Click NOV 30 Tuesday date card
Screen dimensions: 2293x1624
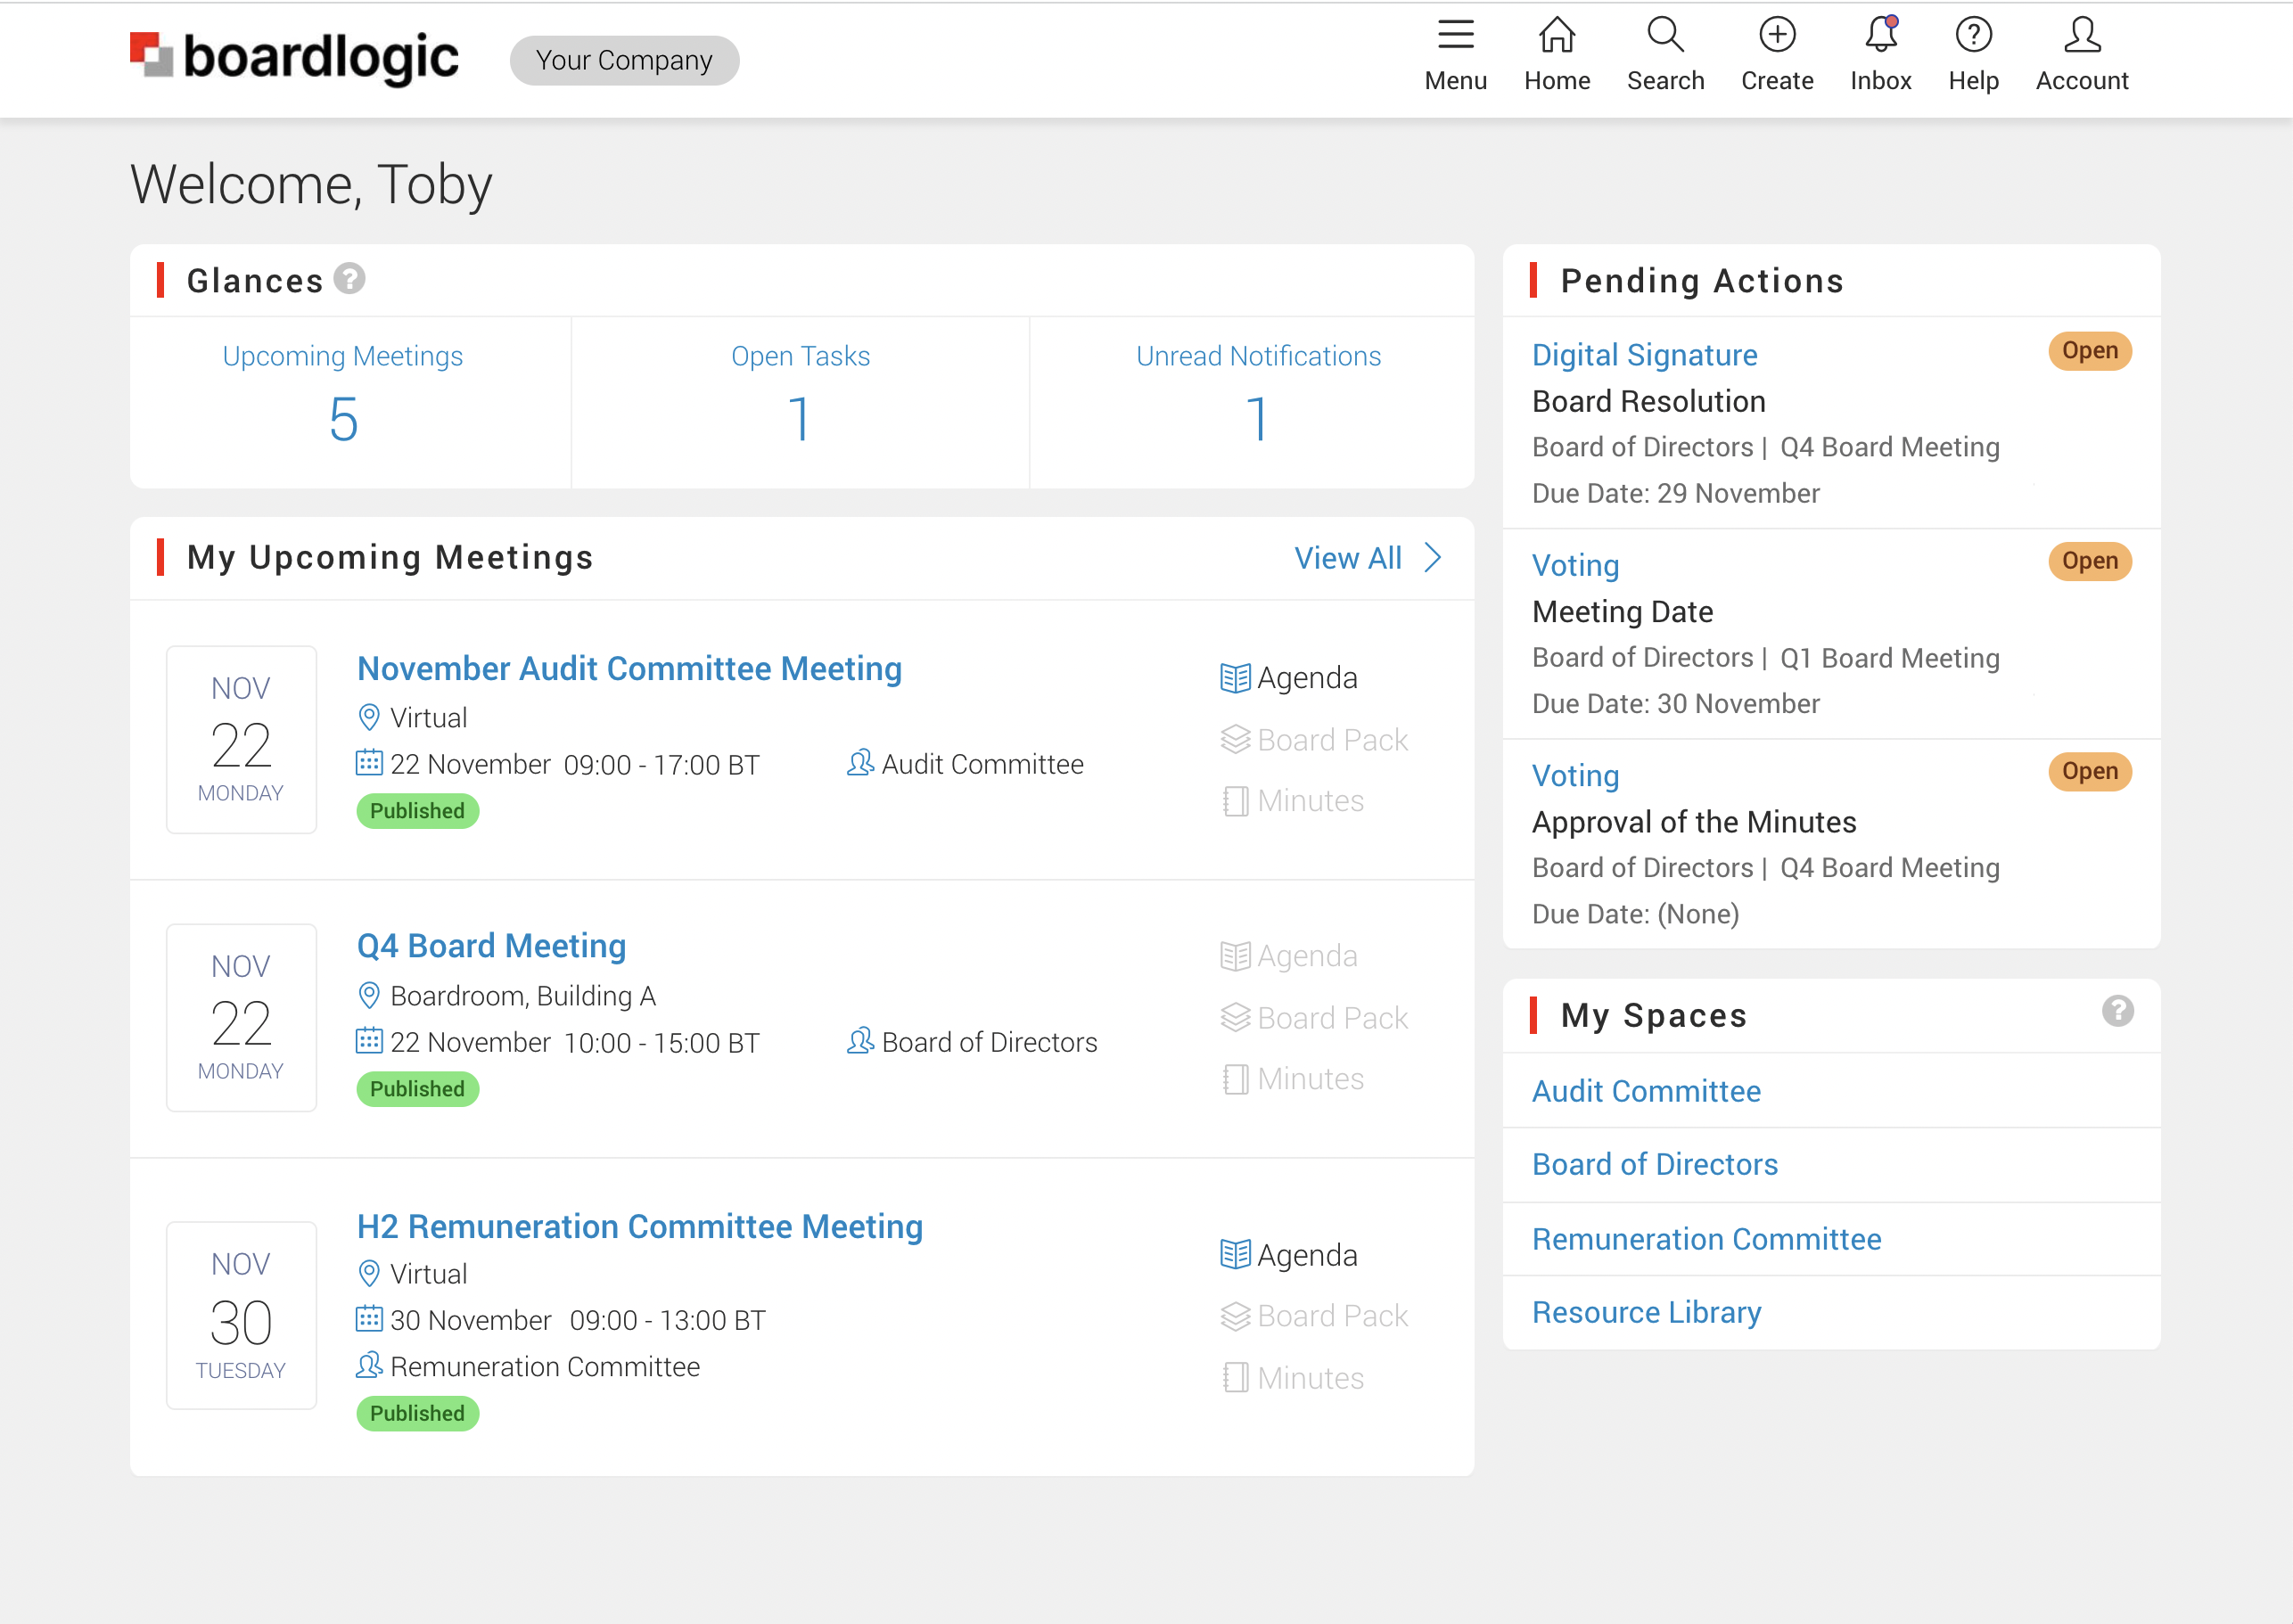coord(241,1315)
